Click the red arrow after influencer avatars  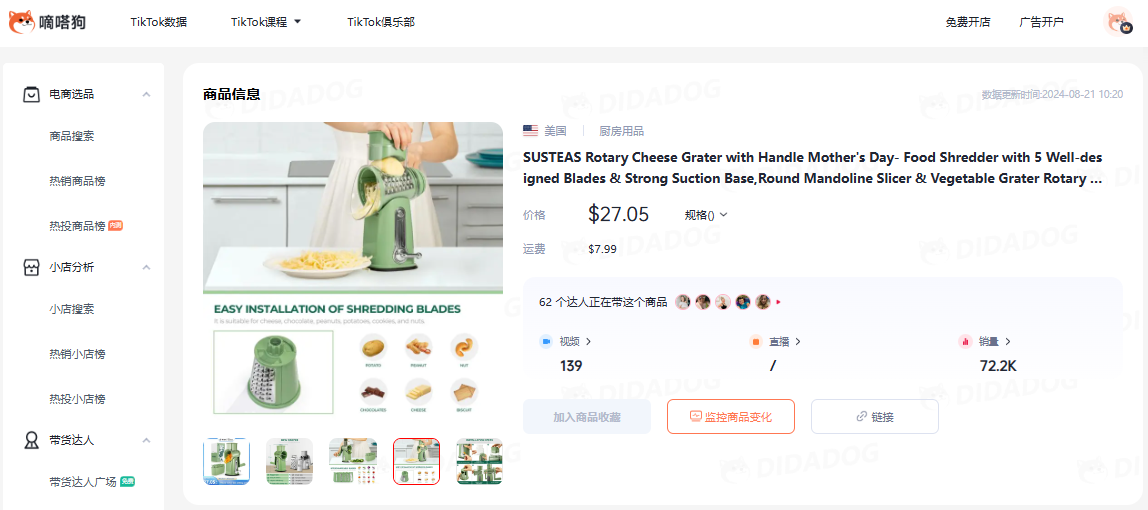coord(778,301)
